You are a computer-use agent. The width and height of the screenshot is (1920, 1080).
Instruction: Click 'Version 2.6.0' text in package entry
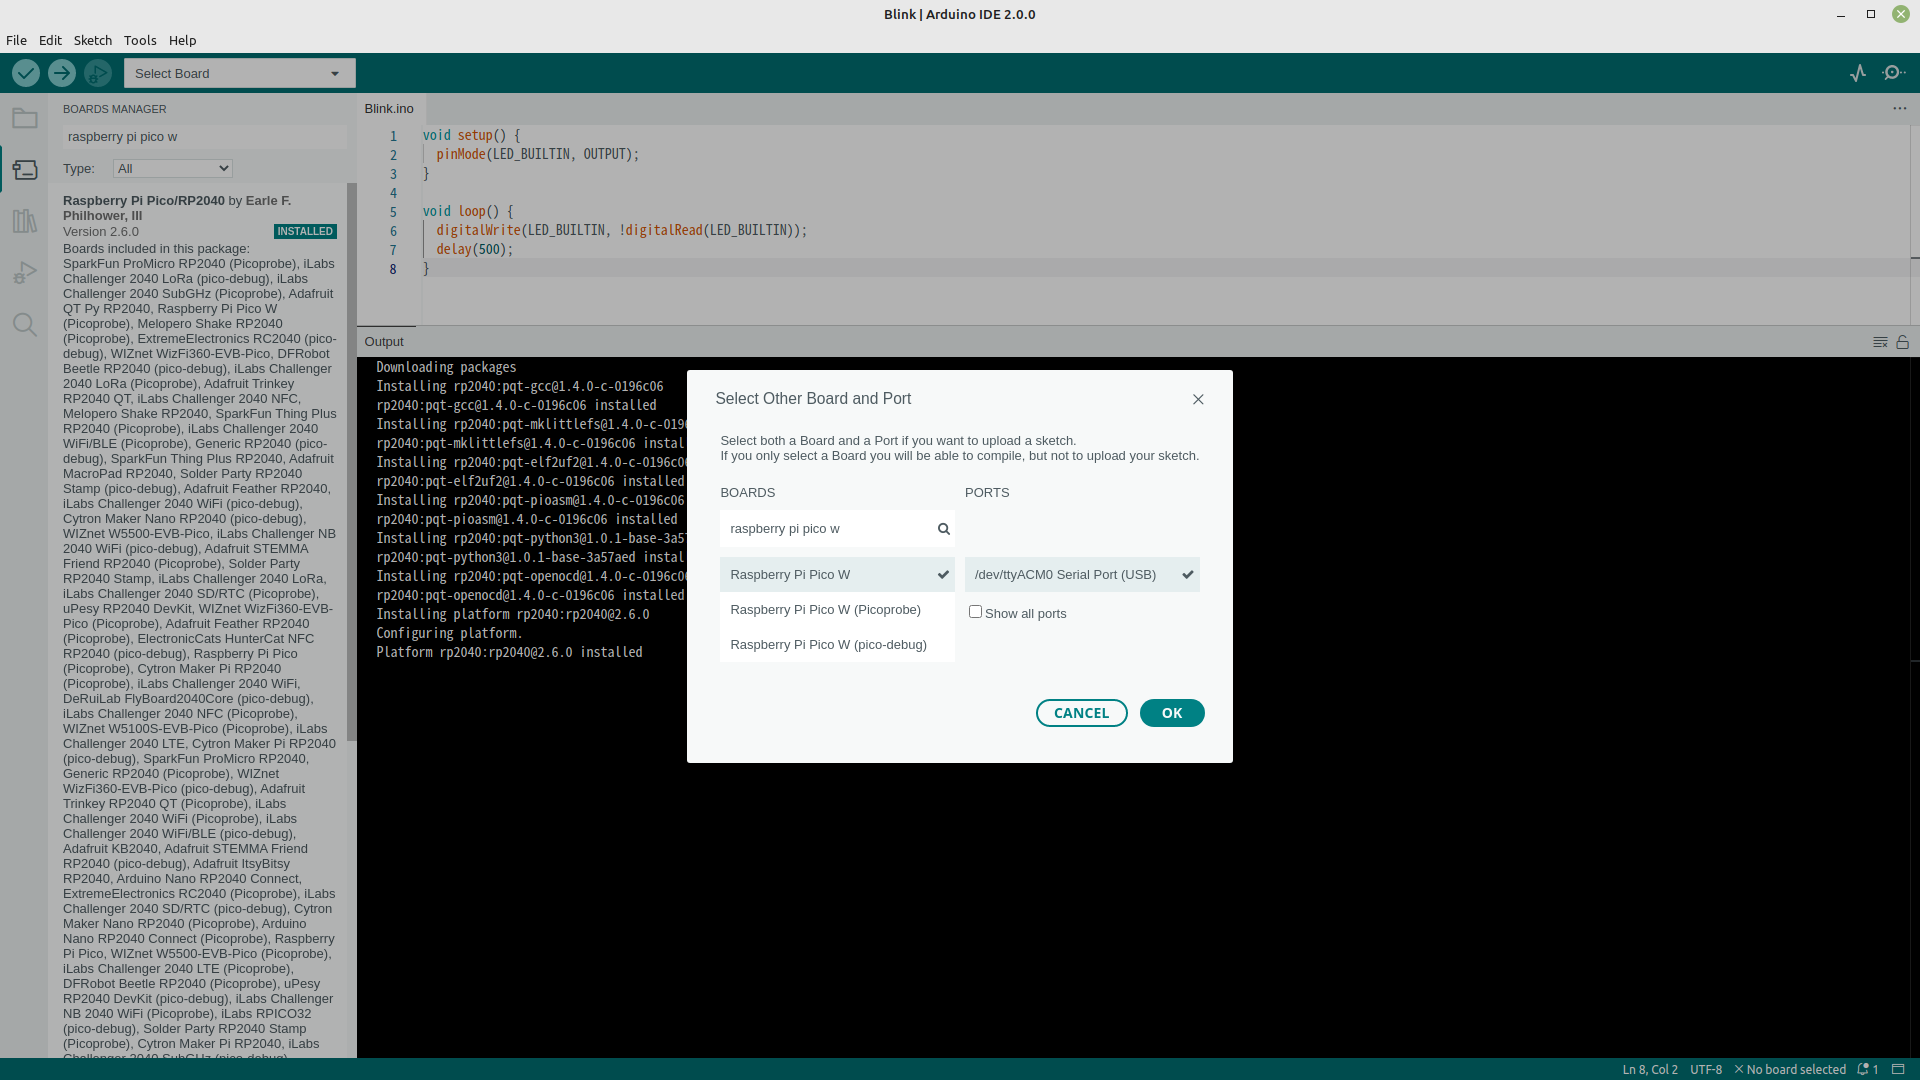coord(101,231)
